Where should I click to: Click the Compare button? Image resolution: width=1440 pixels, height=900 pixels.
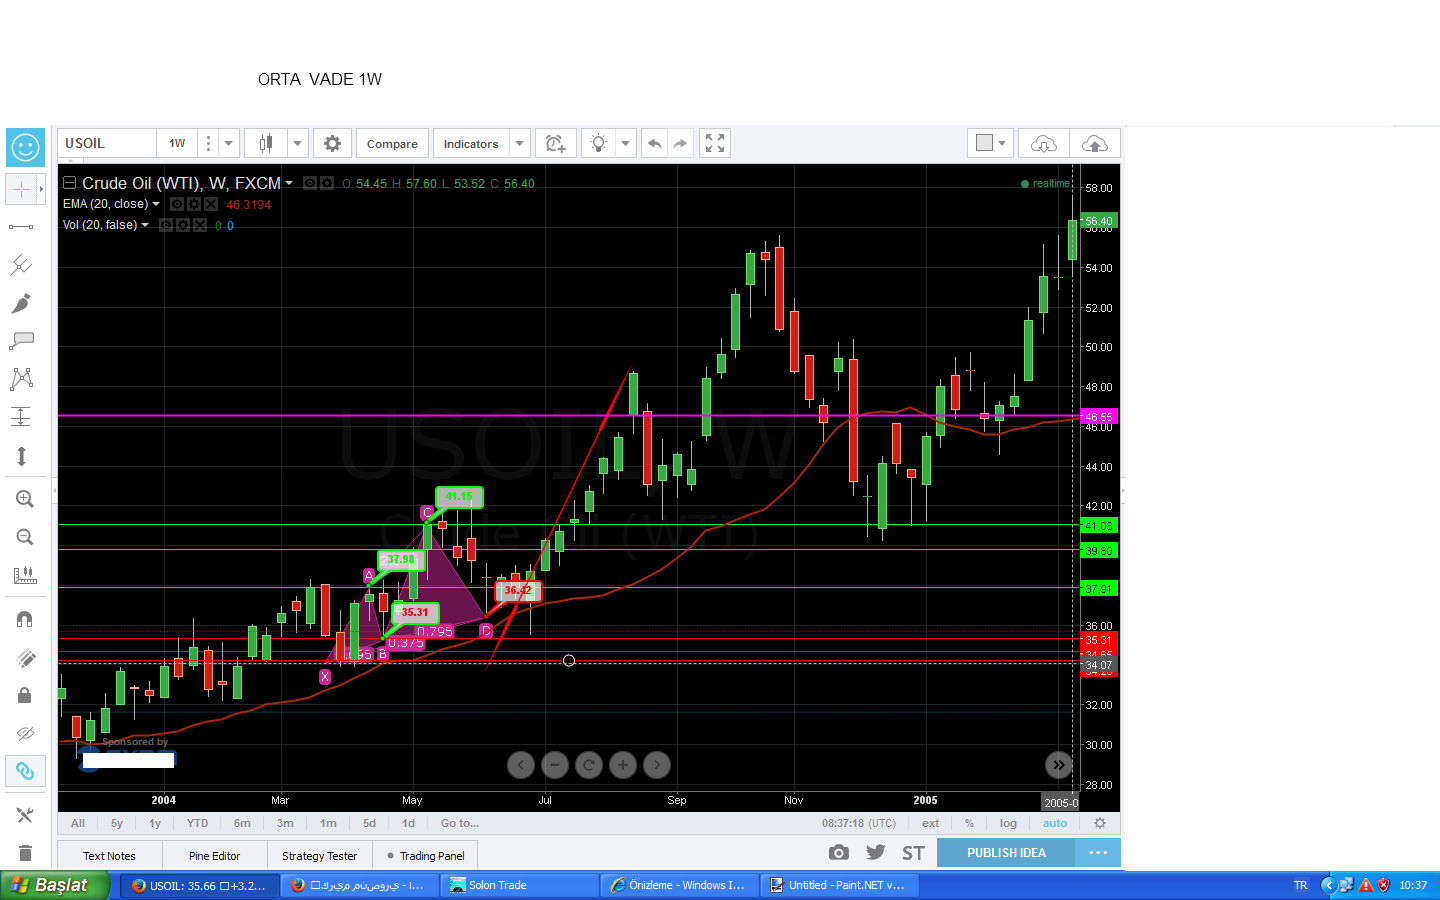[392, 143]
